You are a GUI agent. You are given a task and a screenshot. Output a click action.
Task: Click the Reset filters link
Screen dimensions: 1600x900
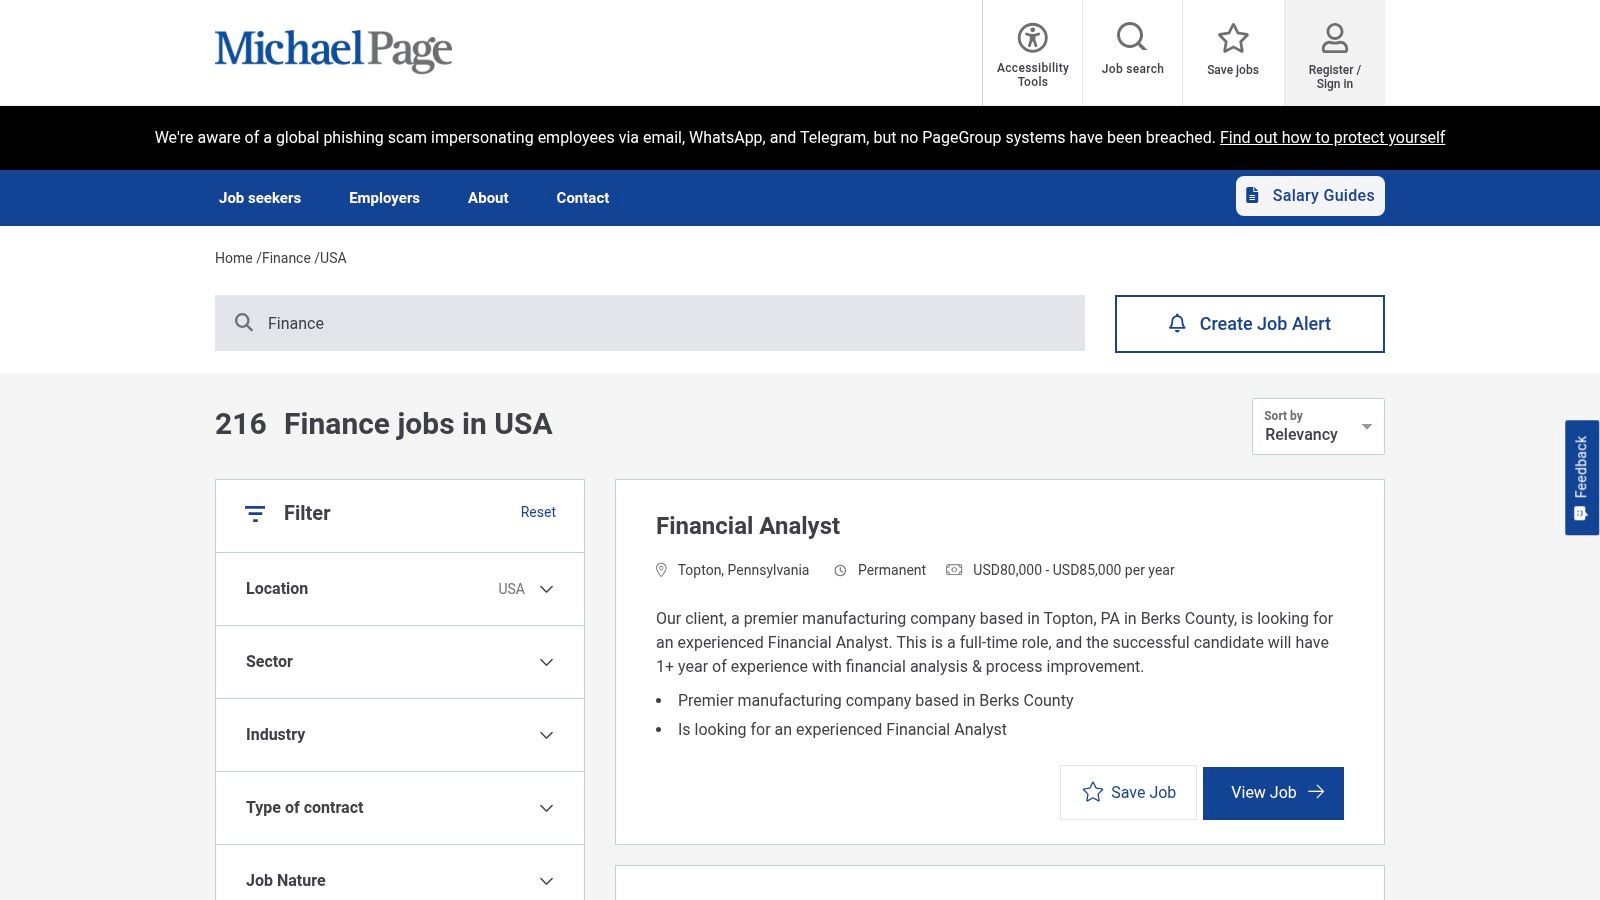point(538,512)
